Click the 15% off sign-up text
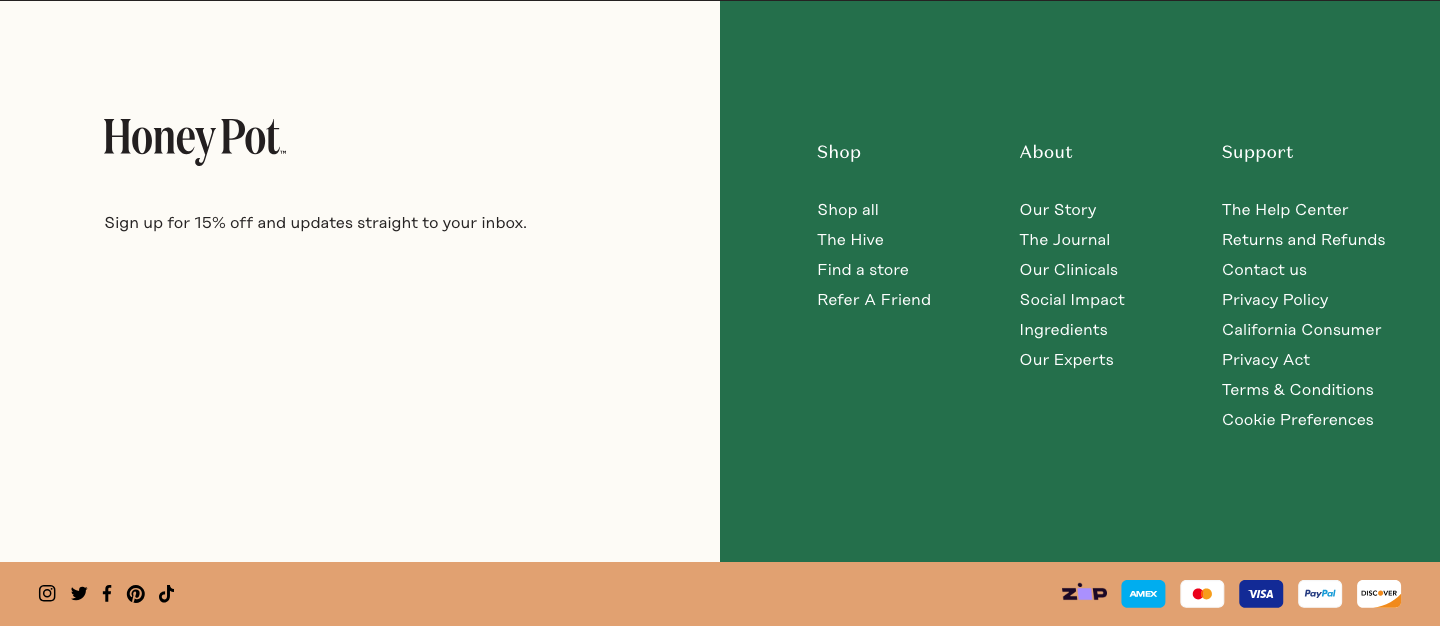The image size is (1440, 626). (316, 223)
